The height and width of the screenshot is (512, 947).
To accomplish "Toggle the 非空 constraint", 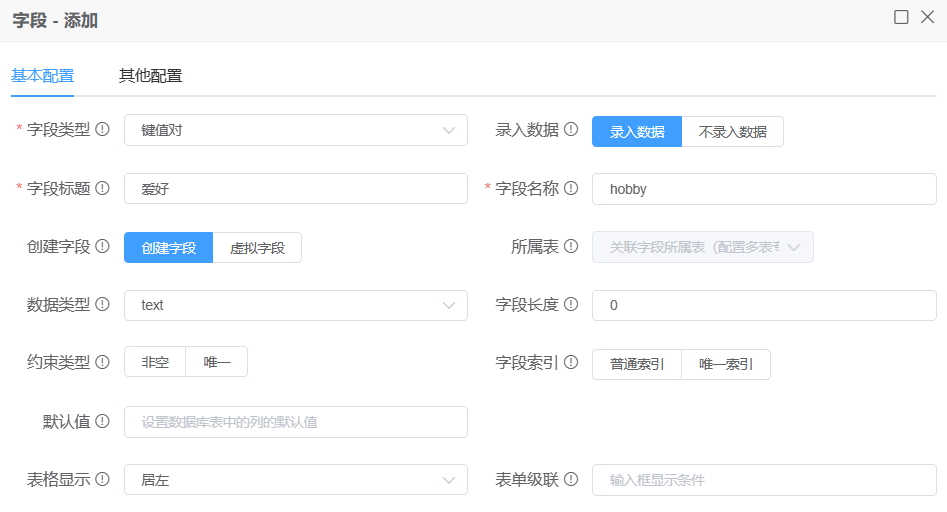I will pyautogui.click(x=155, y=363).
